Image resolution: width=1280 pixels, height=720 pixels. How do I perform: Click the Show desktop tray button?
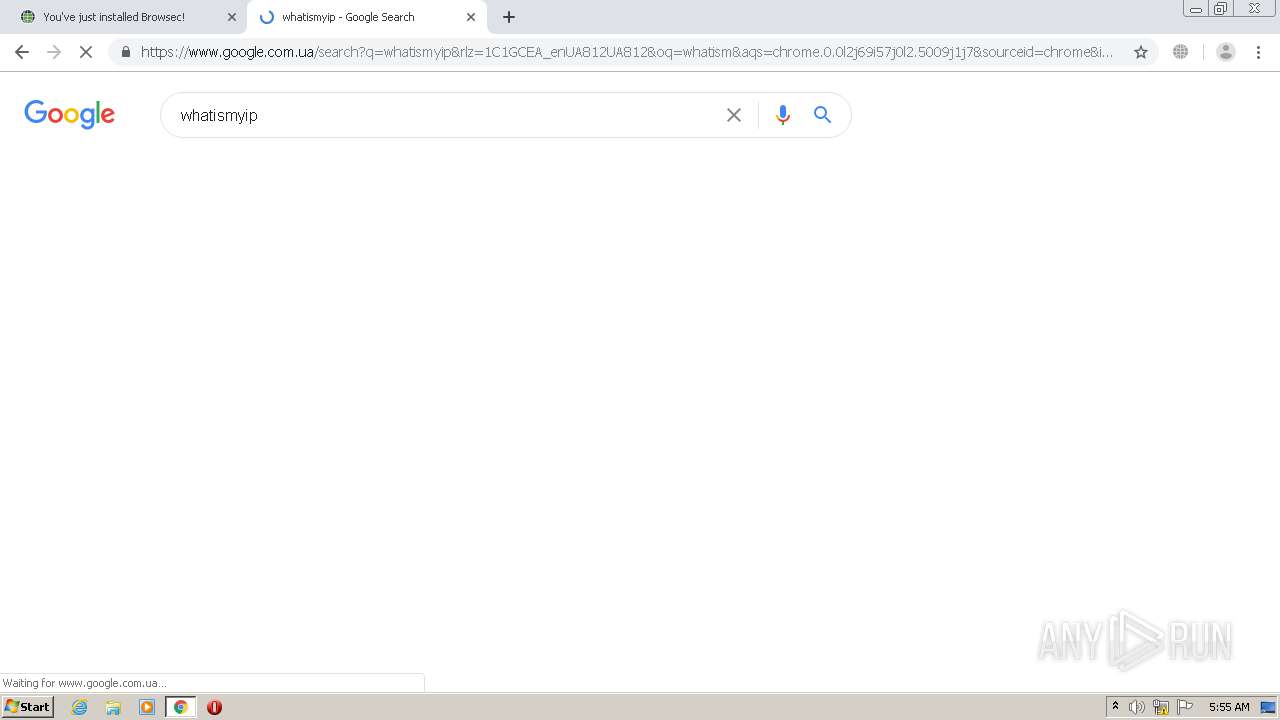click(1269, 707)
